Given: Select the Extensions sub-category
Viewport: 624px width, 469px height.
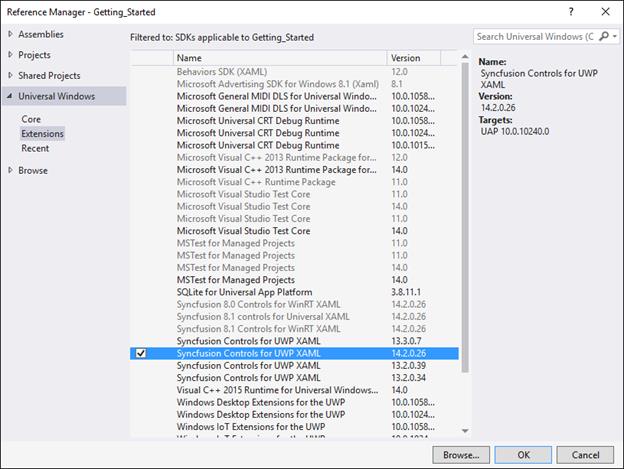Looking at the screenshot, I should click(42, 134).
